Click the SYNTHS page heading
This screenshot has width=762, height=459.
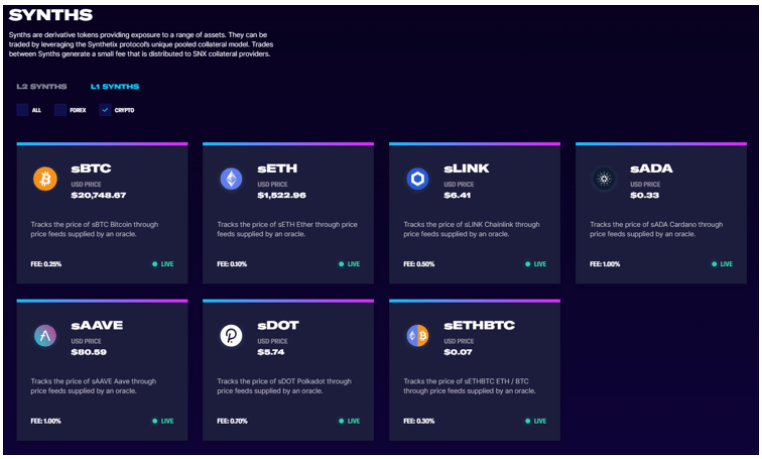[51, 15]
